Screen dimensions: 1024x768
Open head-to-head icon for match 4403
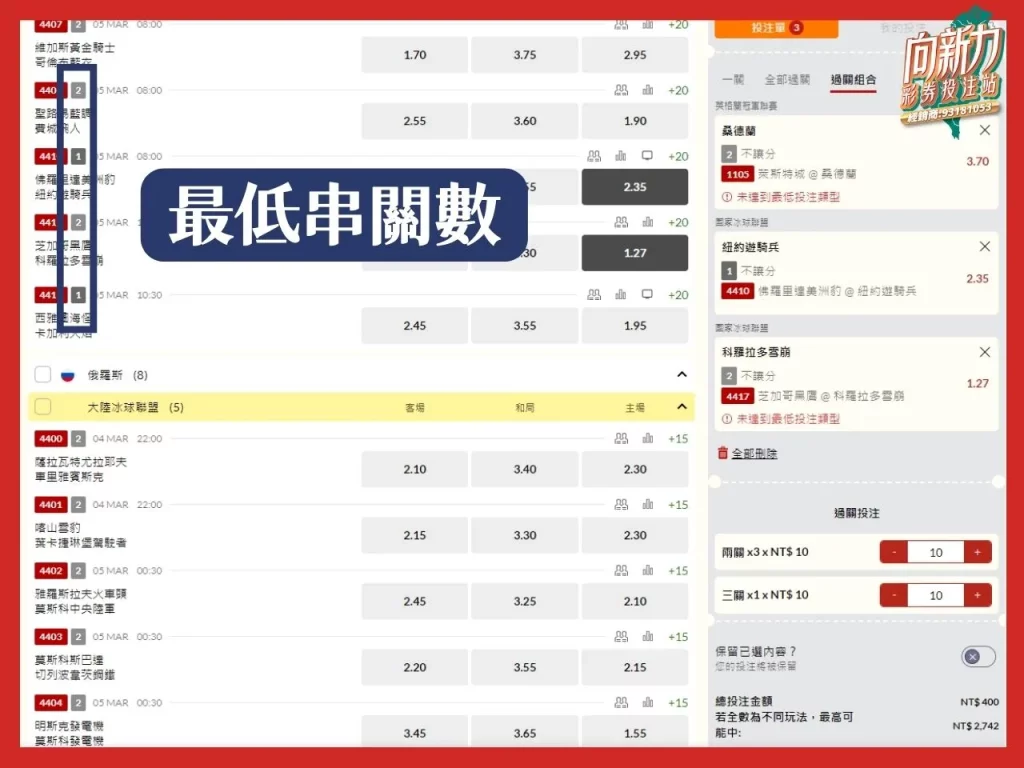click(x=621, y=637)
